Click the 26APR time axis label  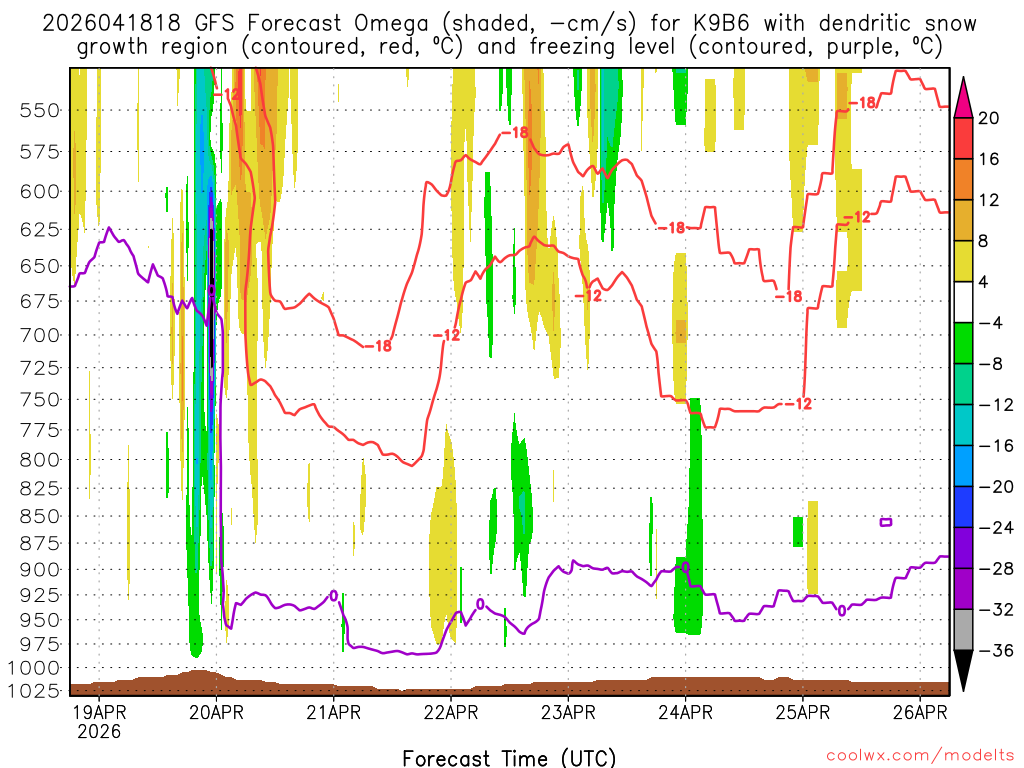pos(920,712)
